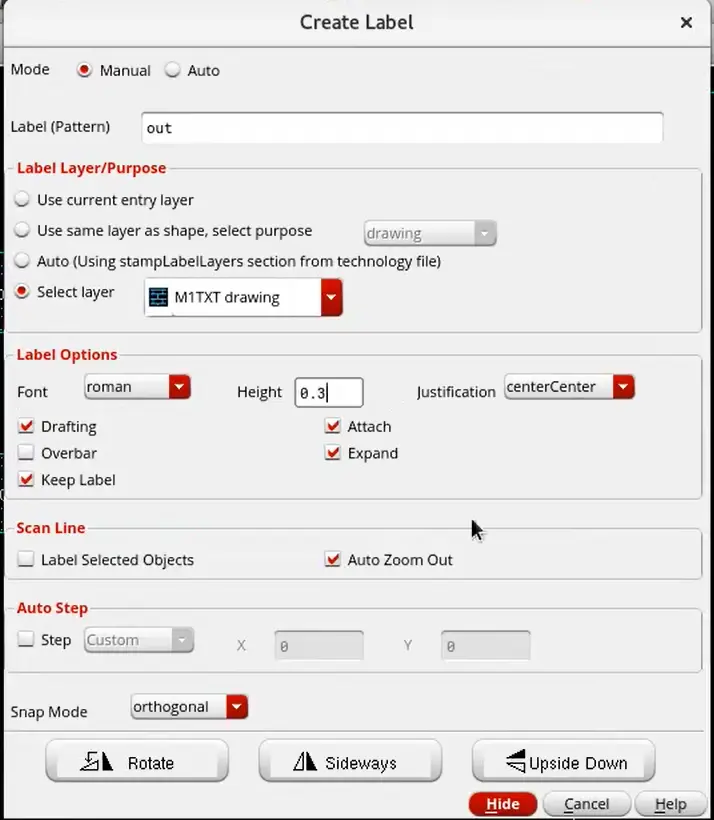Viewport: 714px width, 820px height.
Task: Select the Auto mode radio button
Action: coord(173,70)
